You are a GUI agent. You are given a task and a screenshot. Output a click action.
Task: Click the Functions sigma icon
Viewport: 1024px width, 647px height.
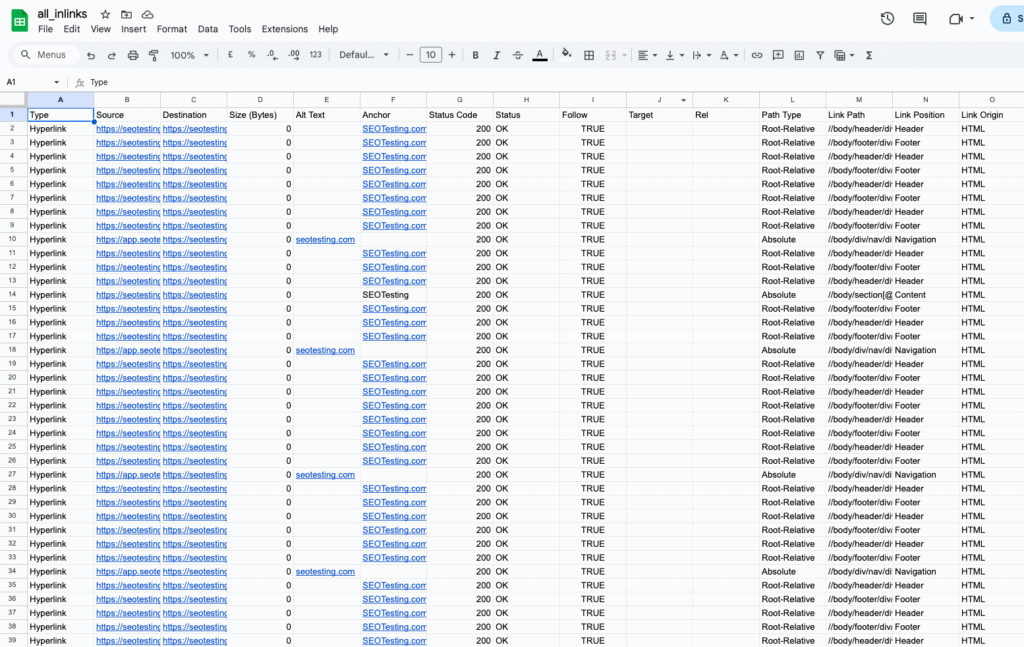[869, 55]
